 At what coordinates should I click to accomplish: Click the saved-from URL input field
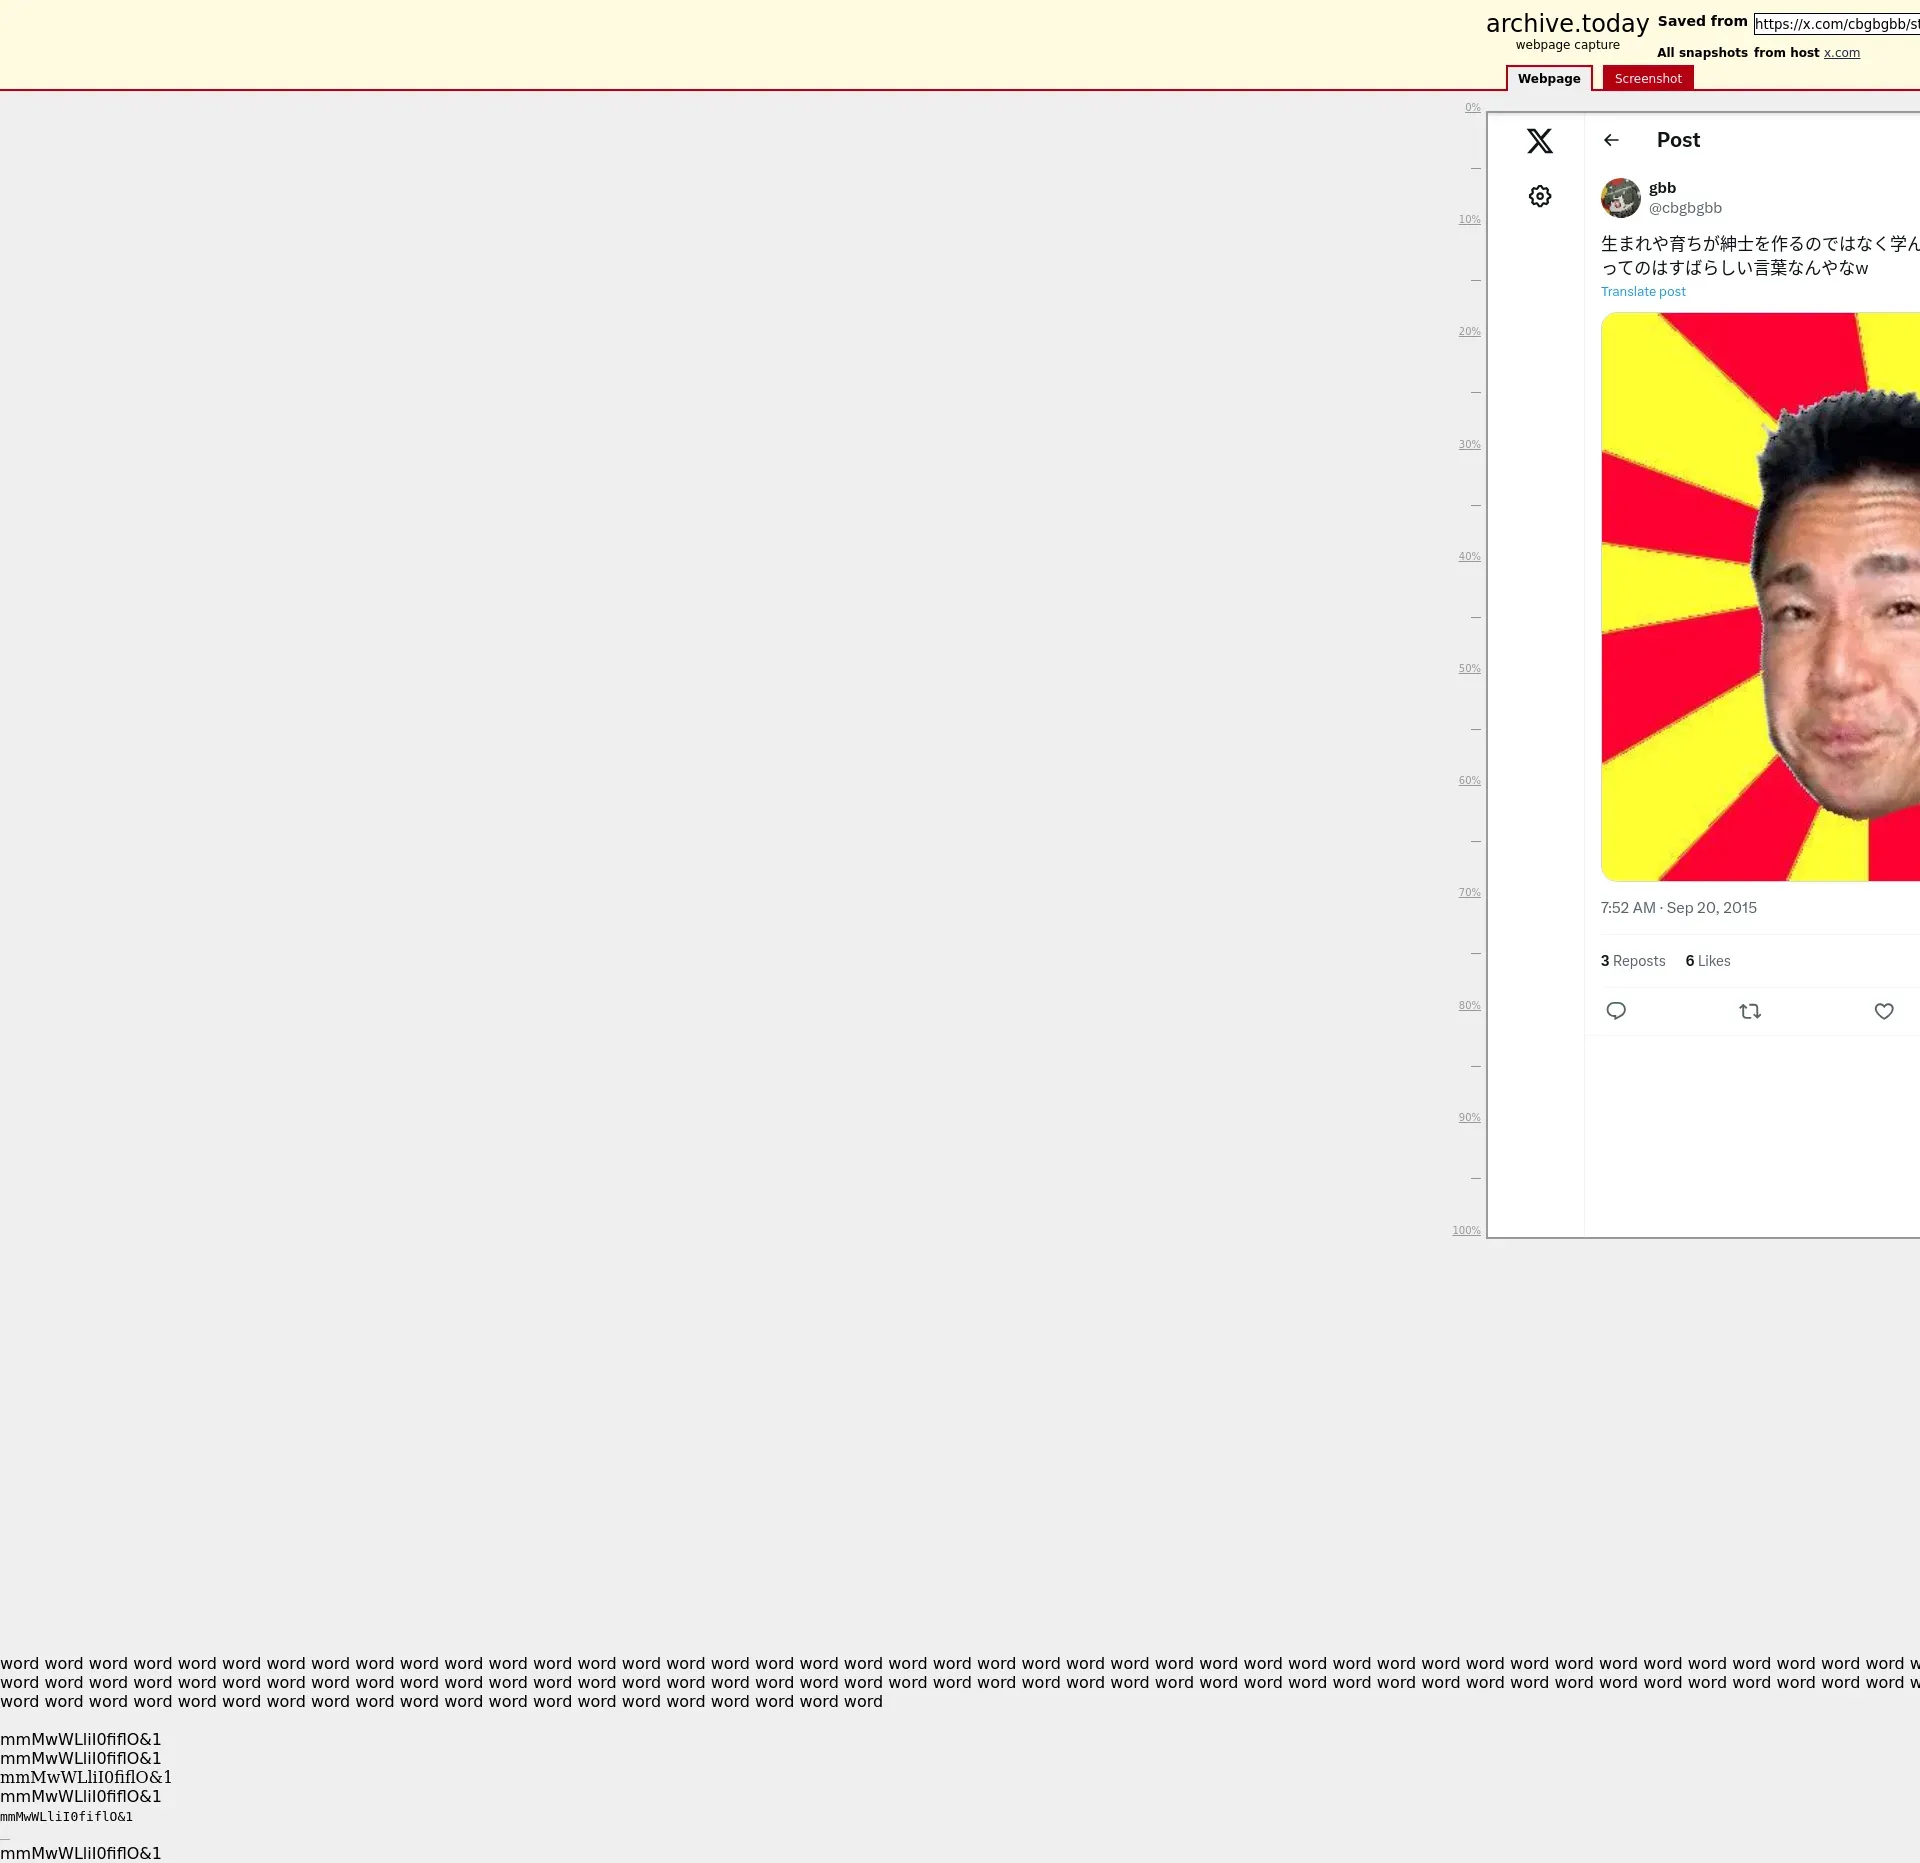click(1836, 24)
